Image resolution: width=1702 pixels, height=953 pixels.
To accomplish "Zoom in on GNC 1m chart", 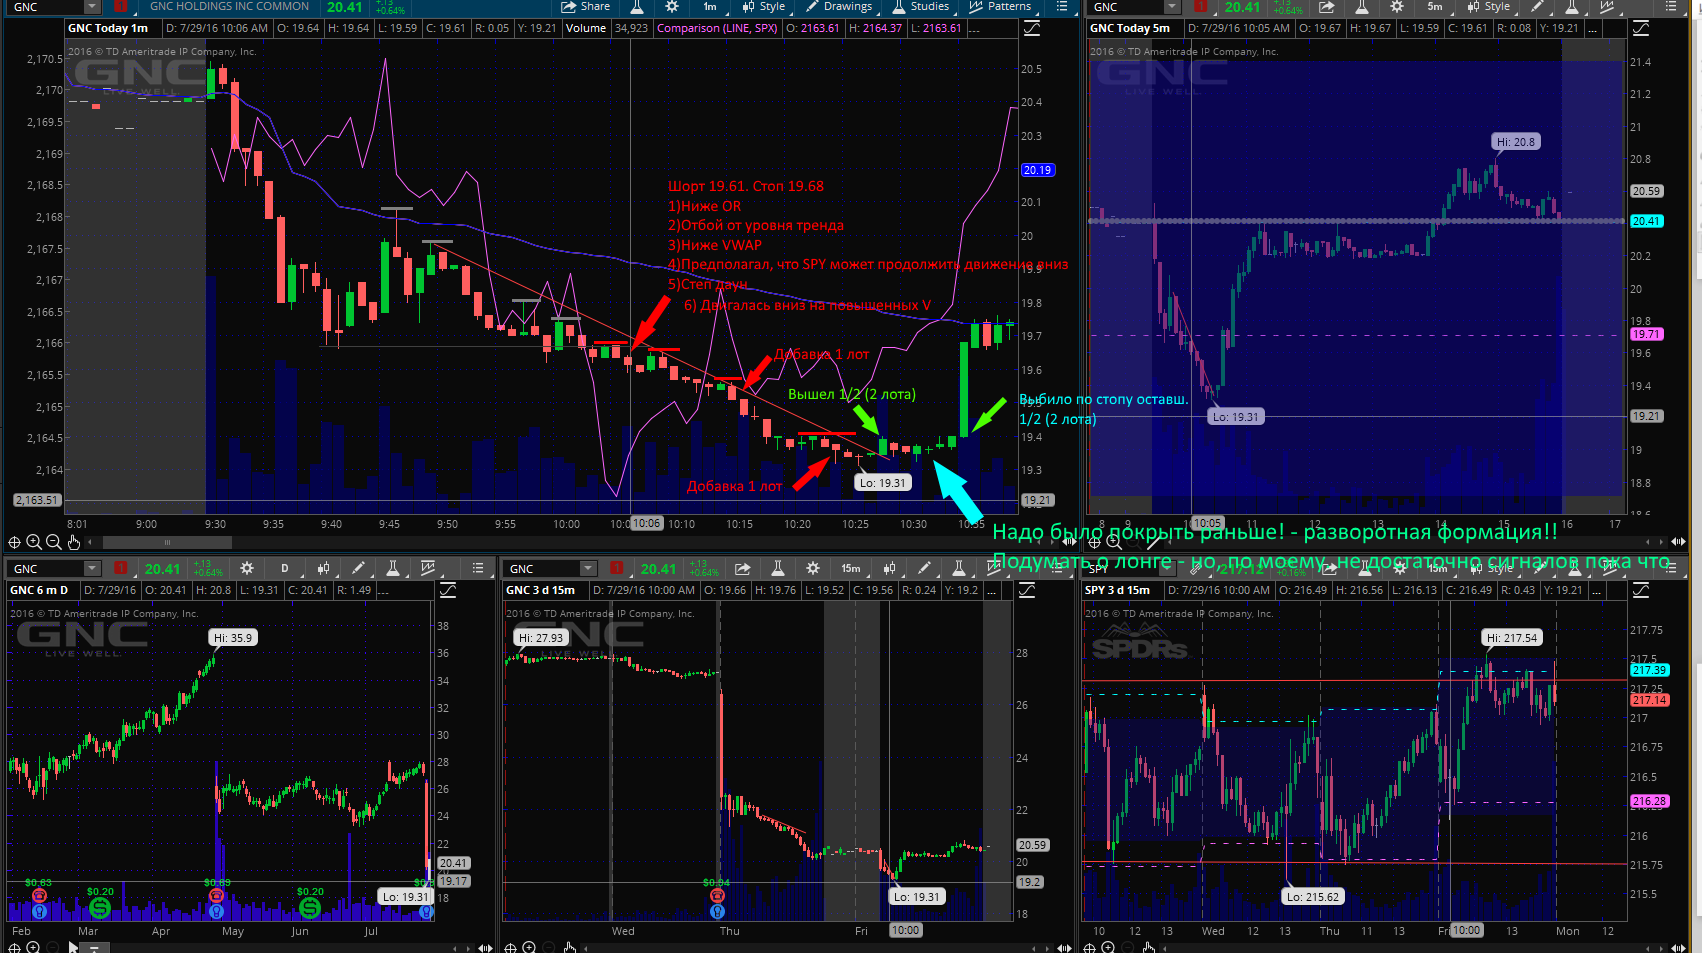I will point(34,542).
